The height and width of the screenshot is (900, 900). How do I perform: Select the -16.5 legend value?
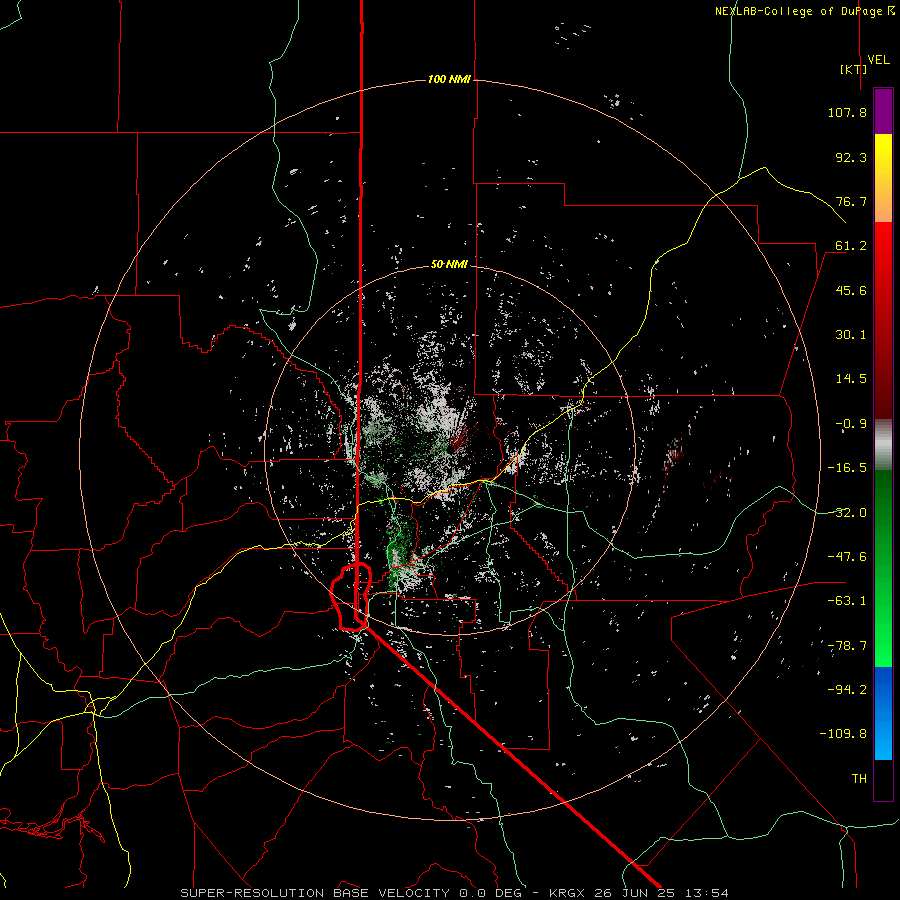(x=847, y=468)
